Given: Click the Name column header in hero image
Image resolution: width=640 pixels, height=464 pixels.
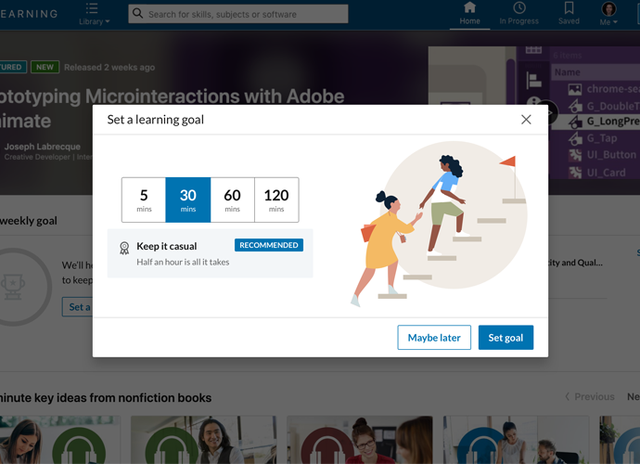Looking at the screenshot, I should (x=567, y=73).
